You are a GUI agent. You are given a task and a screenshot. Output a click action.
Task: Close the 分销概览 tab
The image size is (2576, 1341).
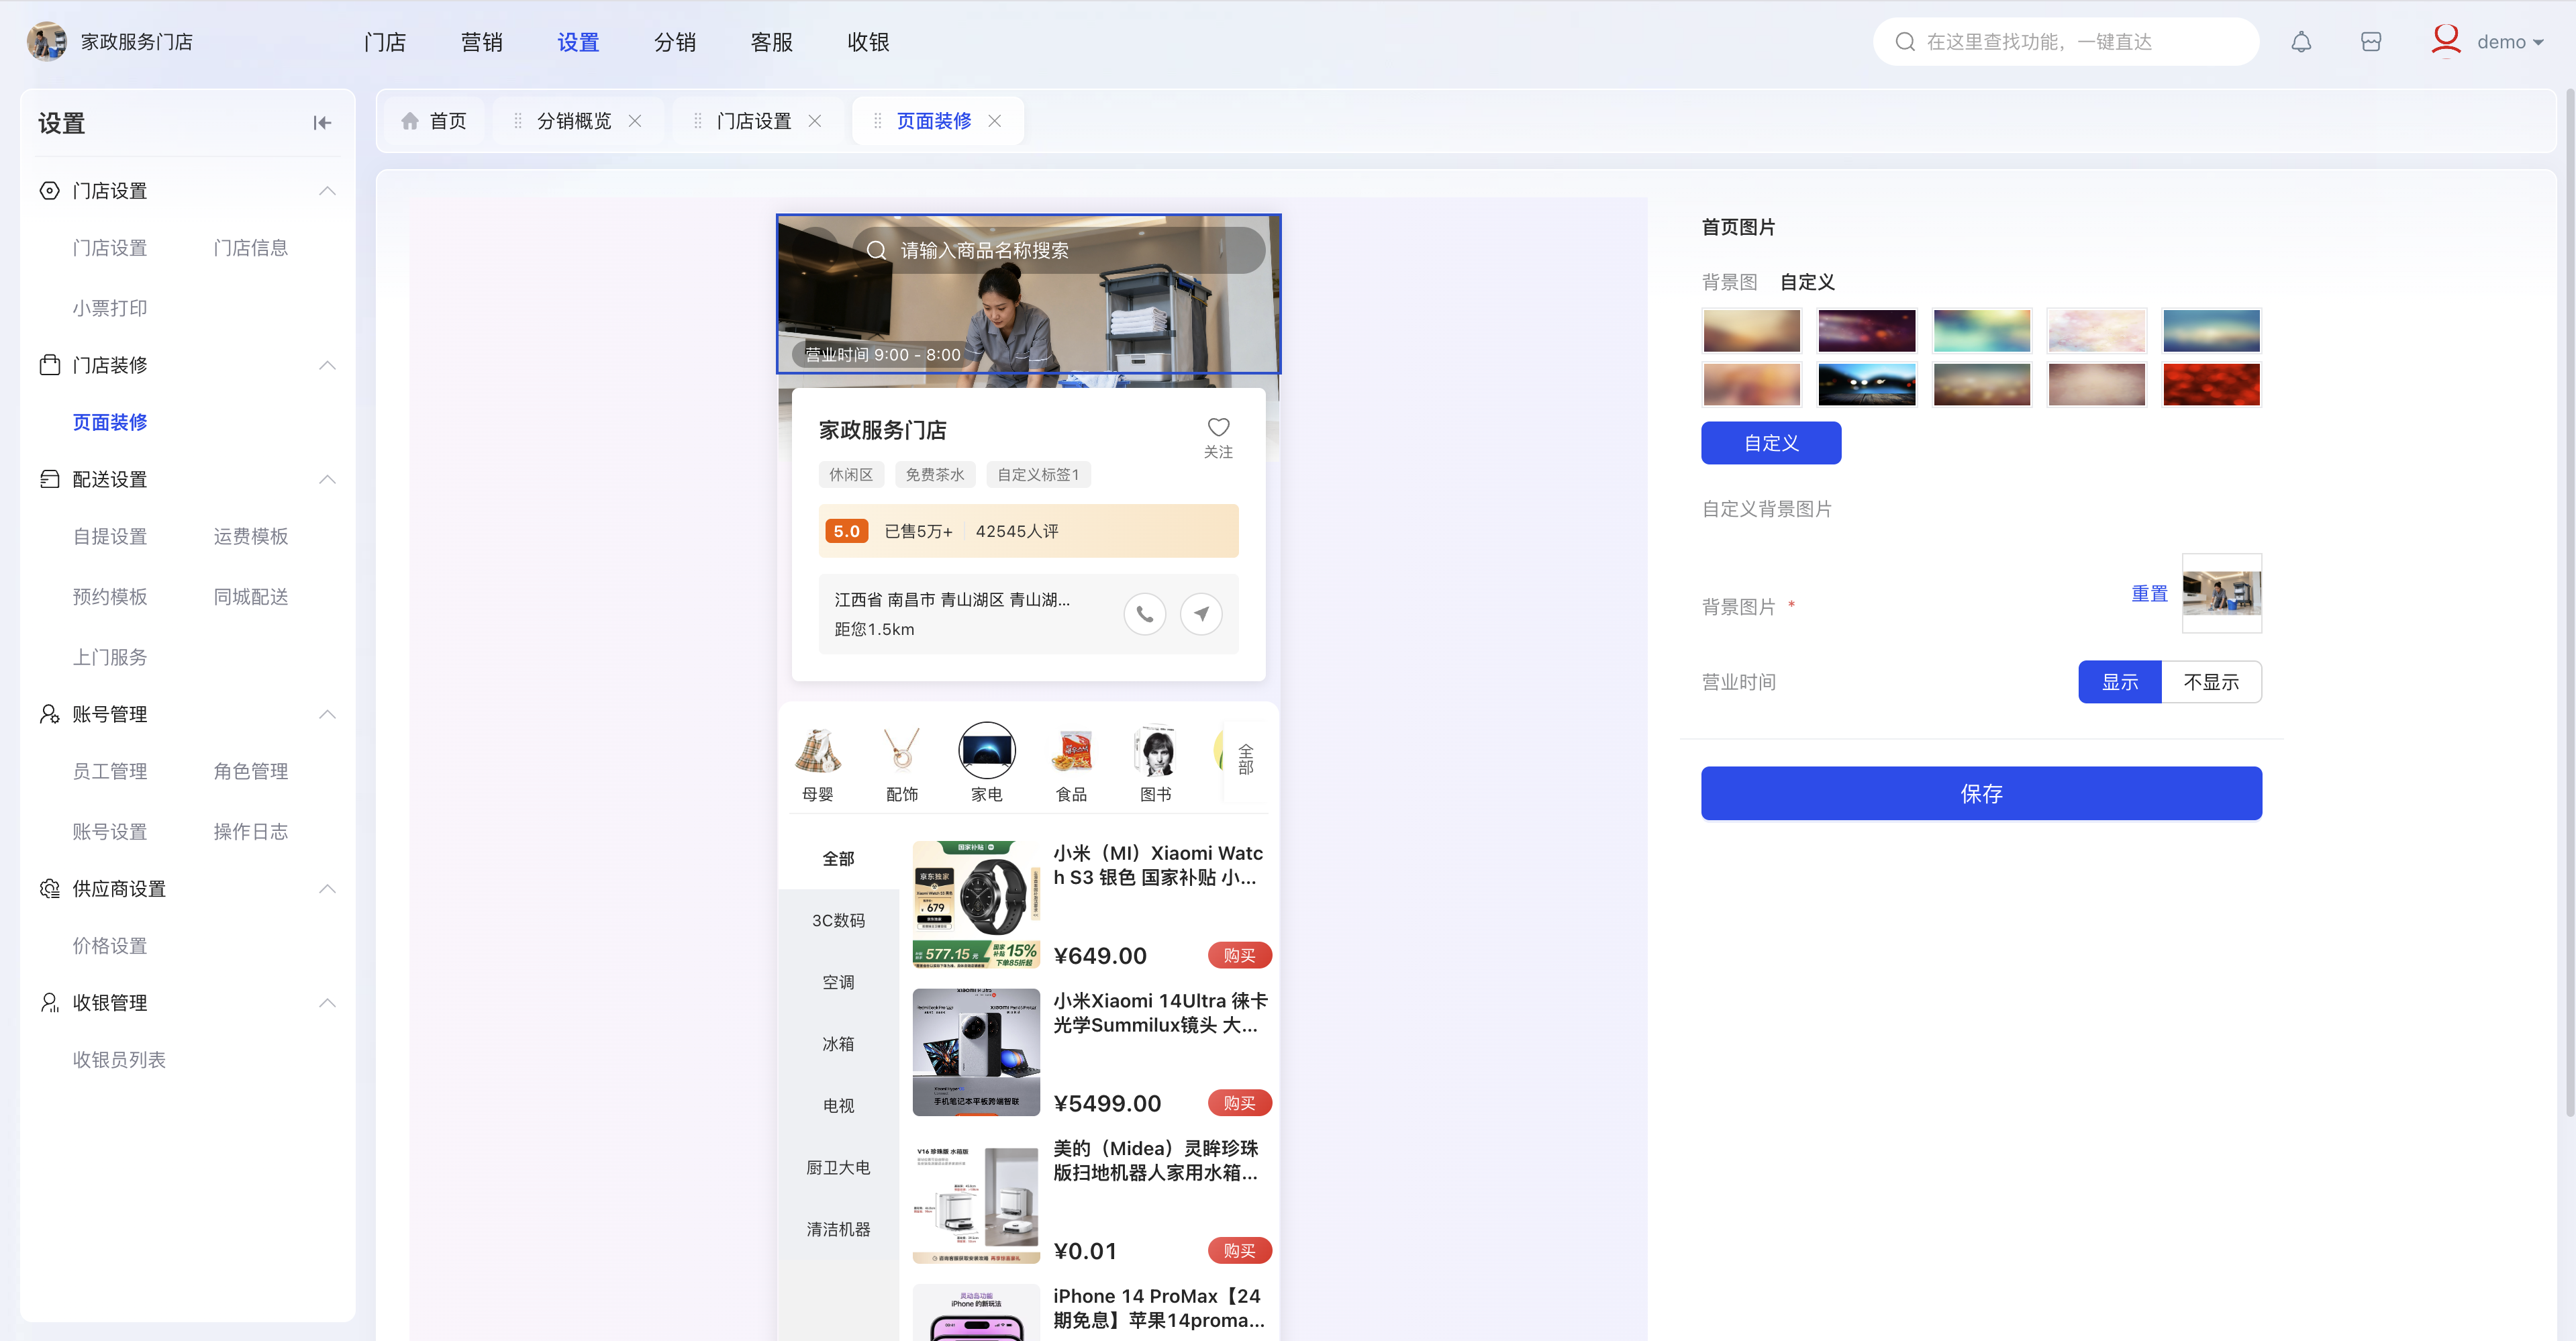coord(635,121)
